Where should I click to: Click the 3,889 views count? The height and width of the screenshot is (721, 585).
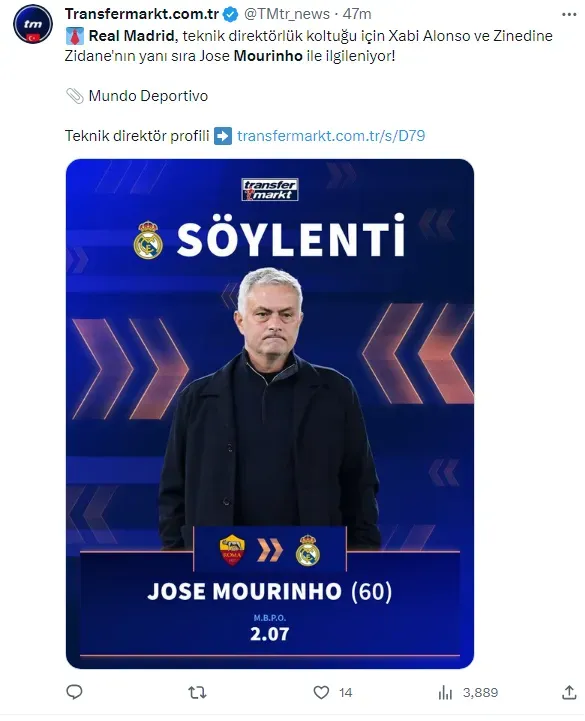[x=480, y=692]
